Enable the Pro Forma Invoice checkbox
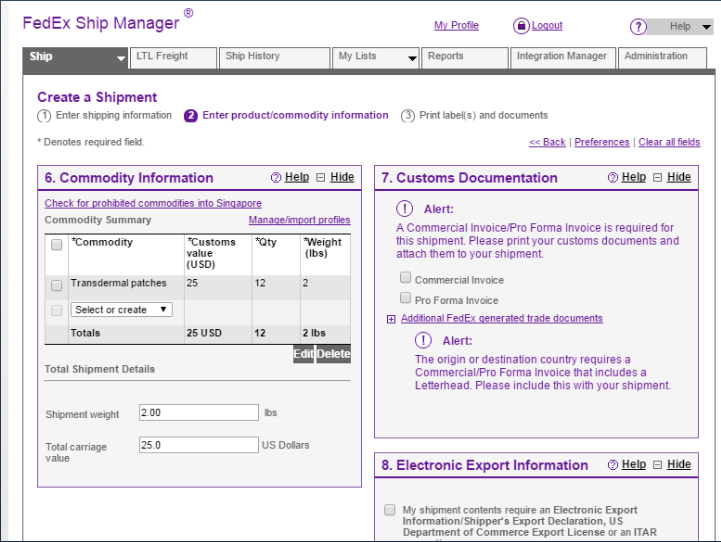 pyautogui.click(x=405, y=297)
